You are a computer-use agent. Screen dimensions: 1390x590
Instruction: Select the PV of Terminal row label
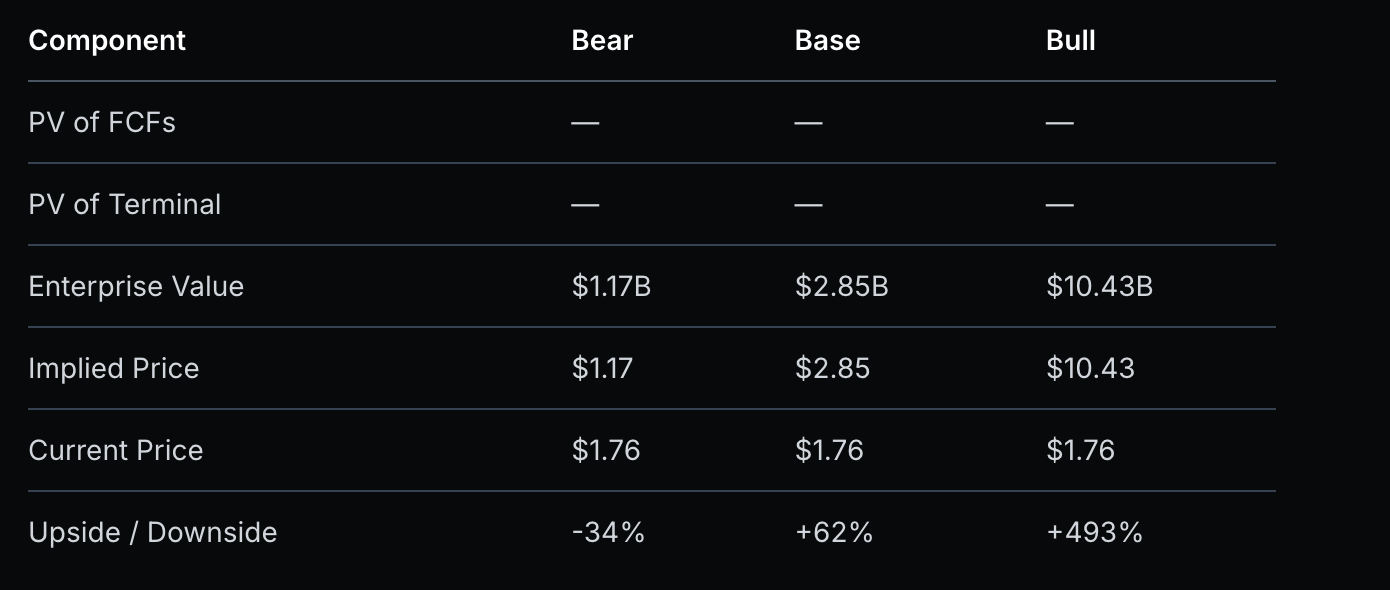click(125, 205)
